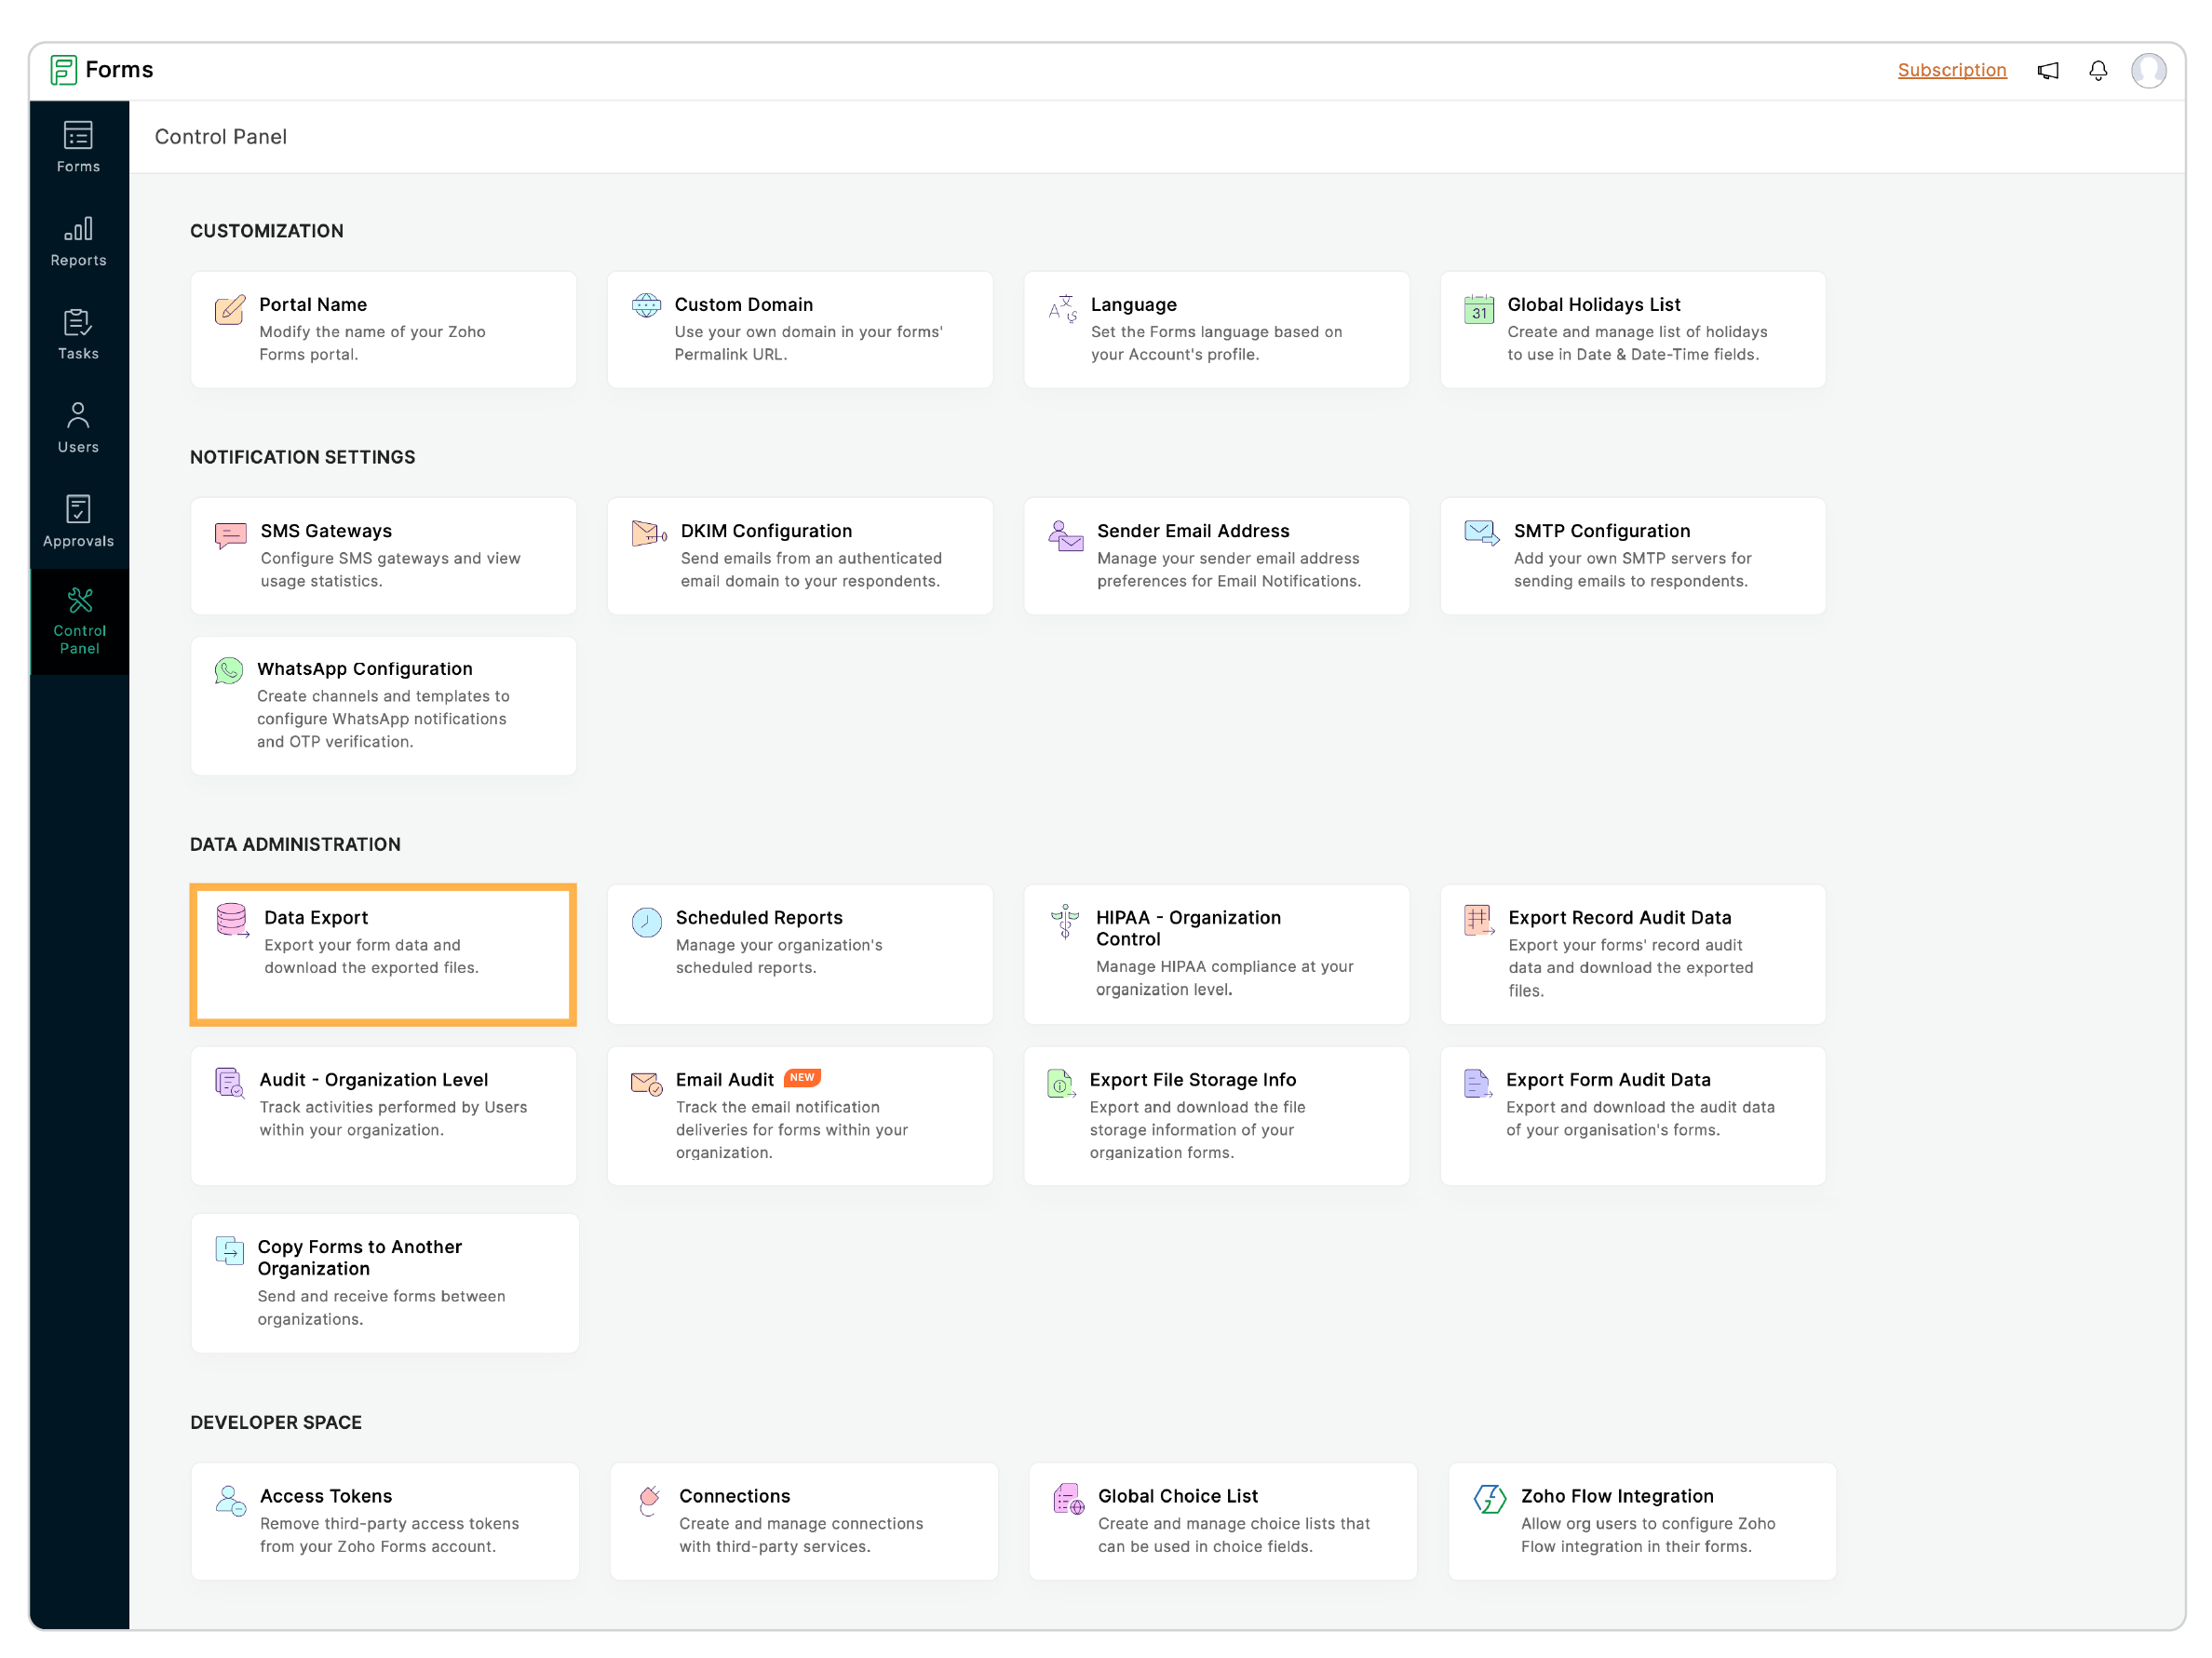Open the Data Export card

383,954
